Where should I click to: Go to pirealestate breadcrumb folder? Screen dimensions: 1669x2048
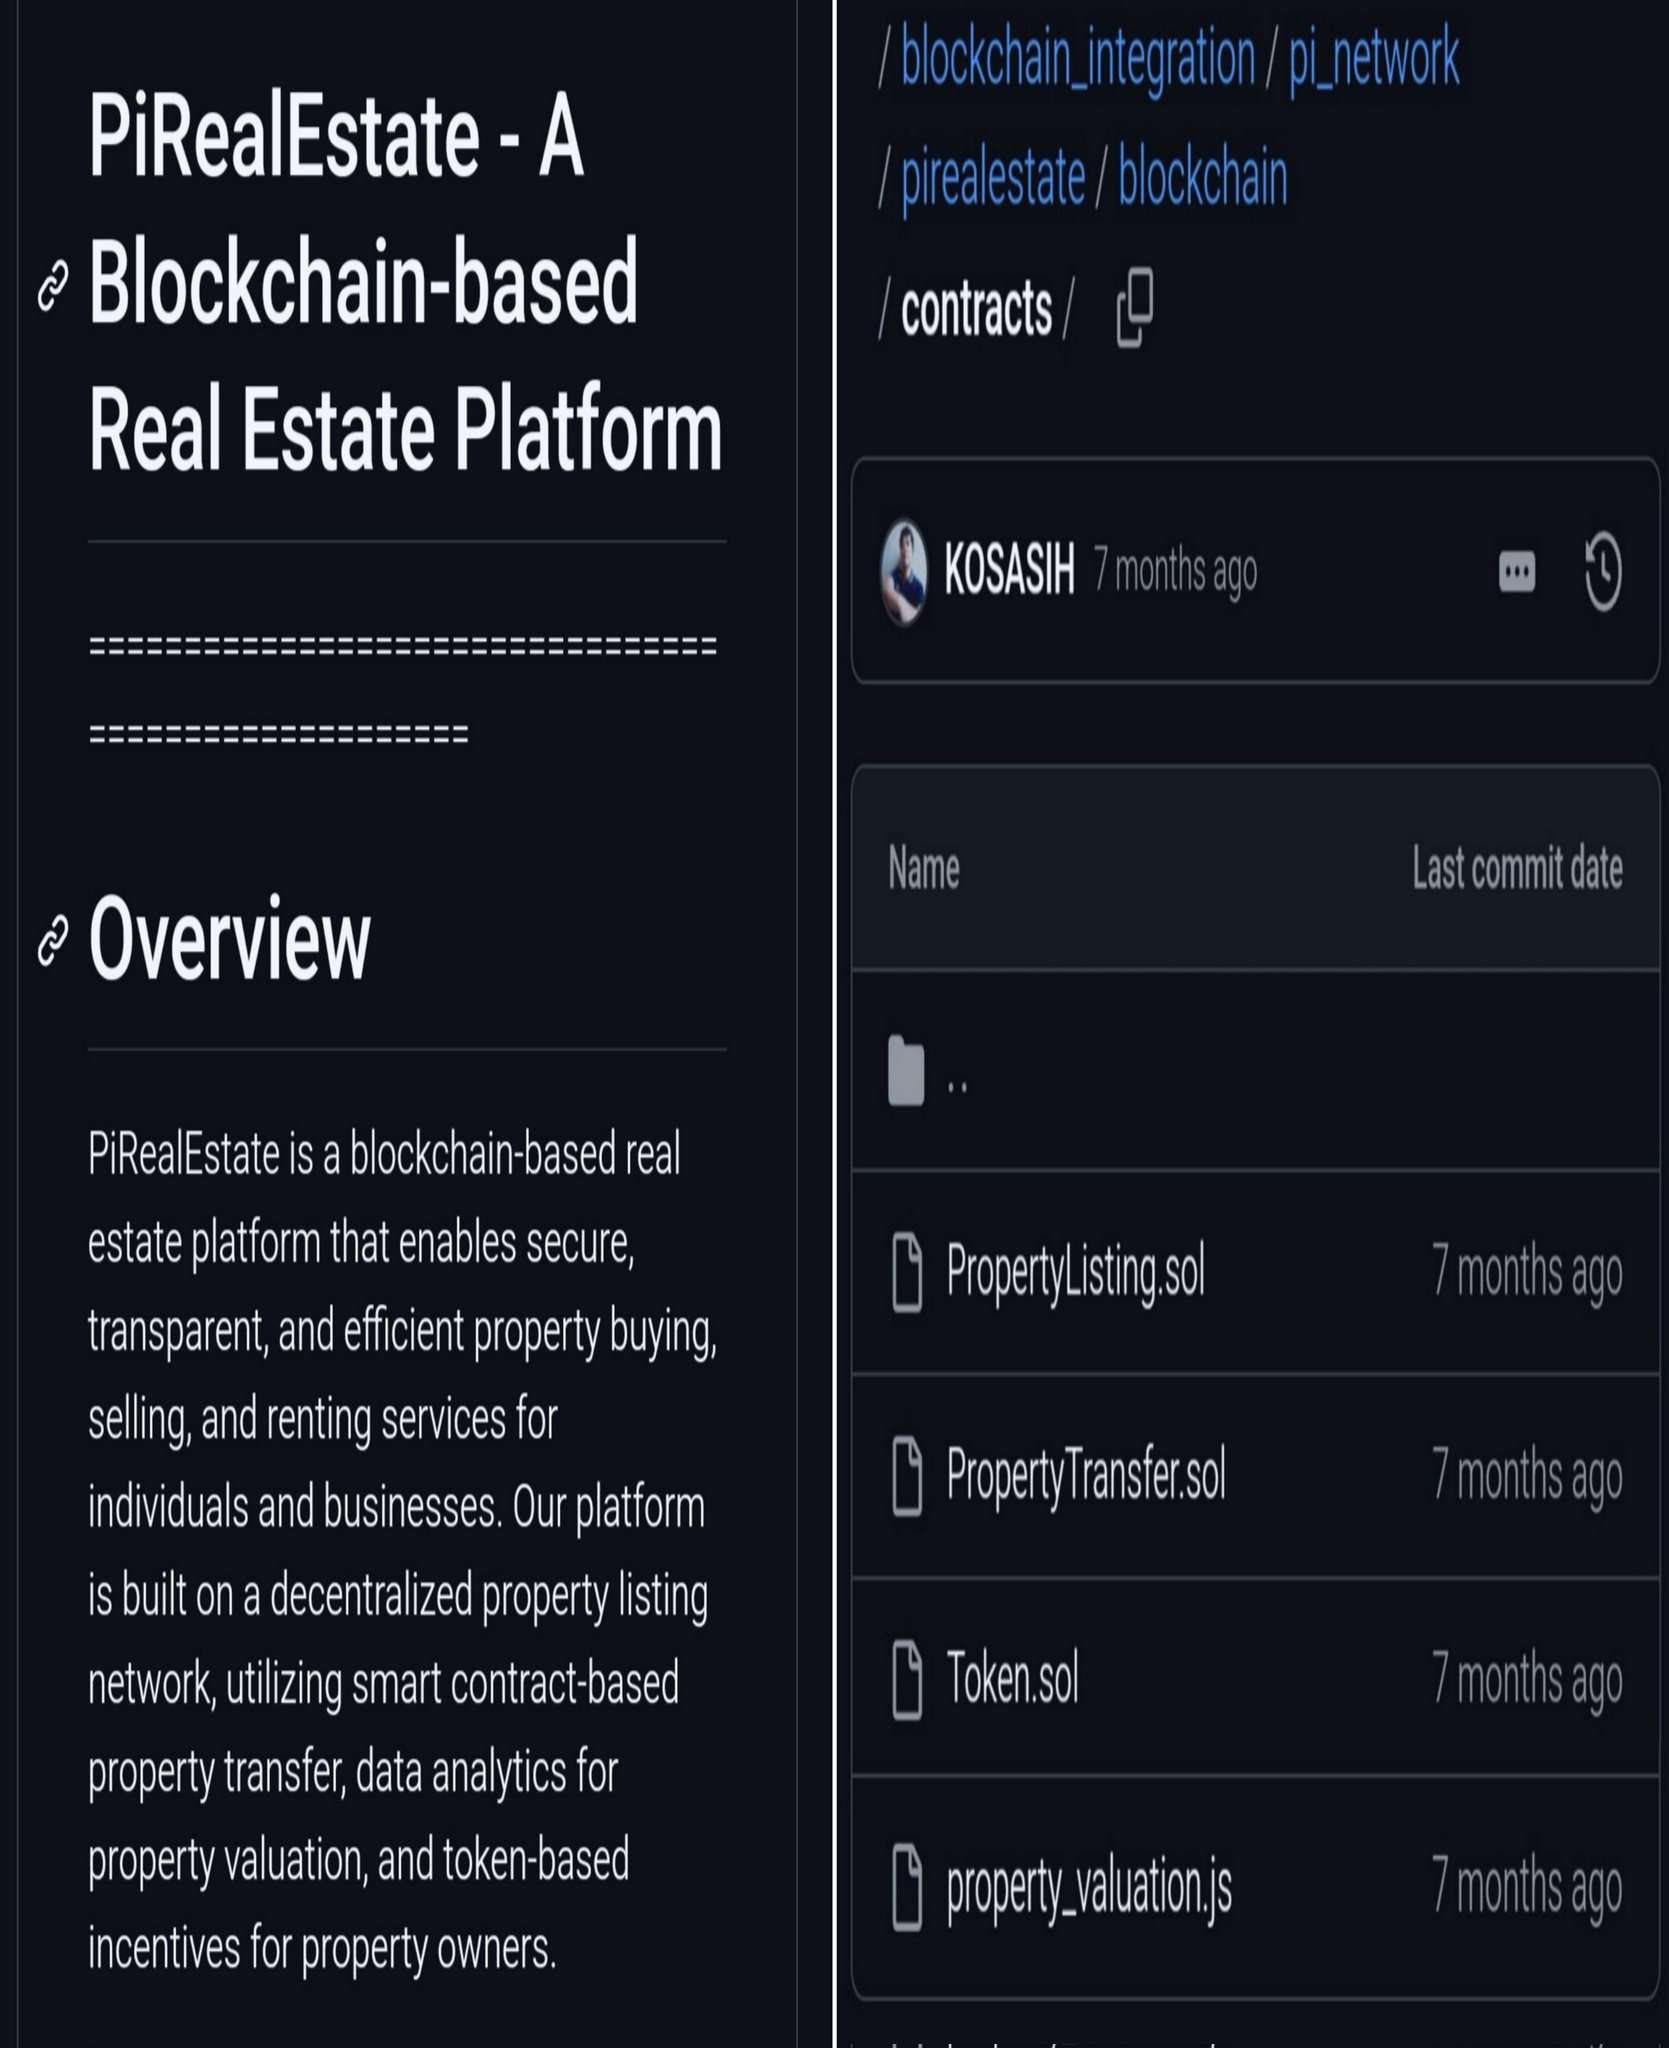(x=993, y=178)
